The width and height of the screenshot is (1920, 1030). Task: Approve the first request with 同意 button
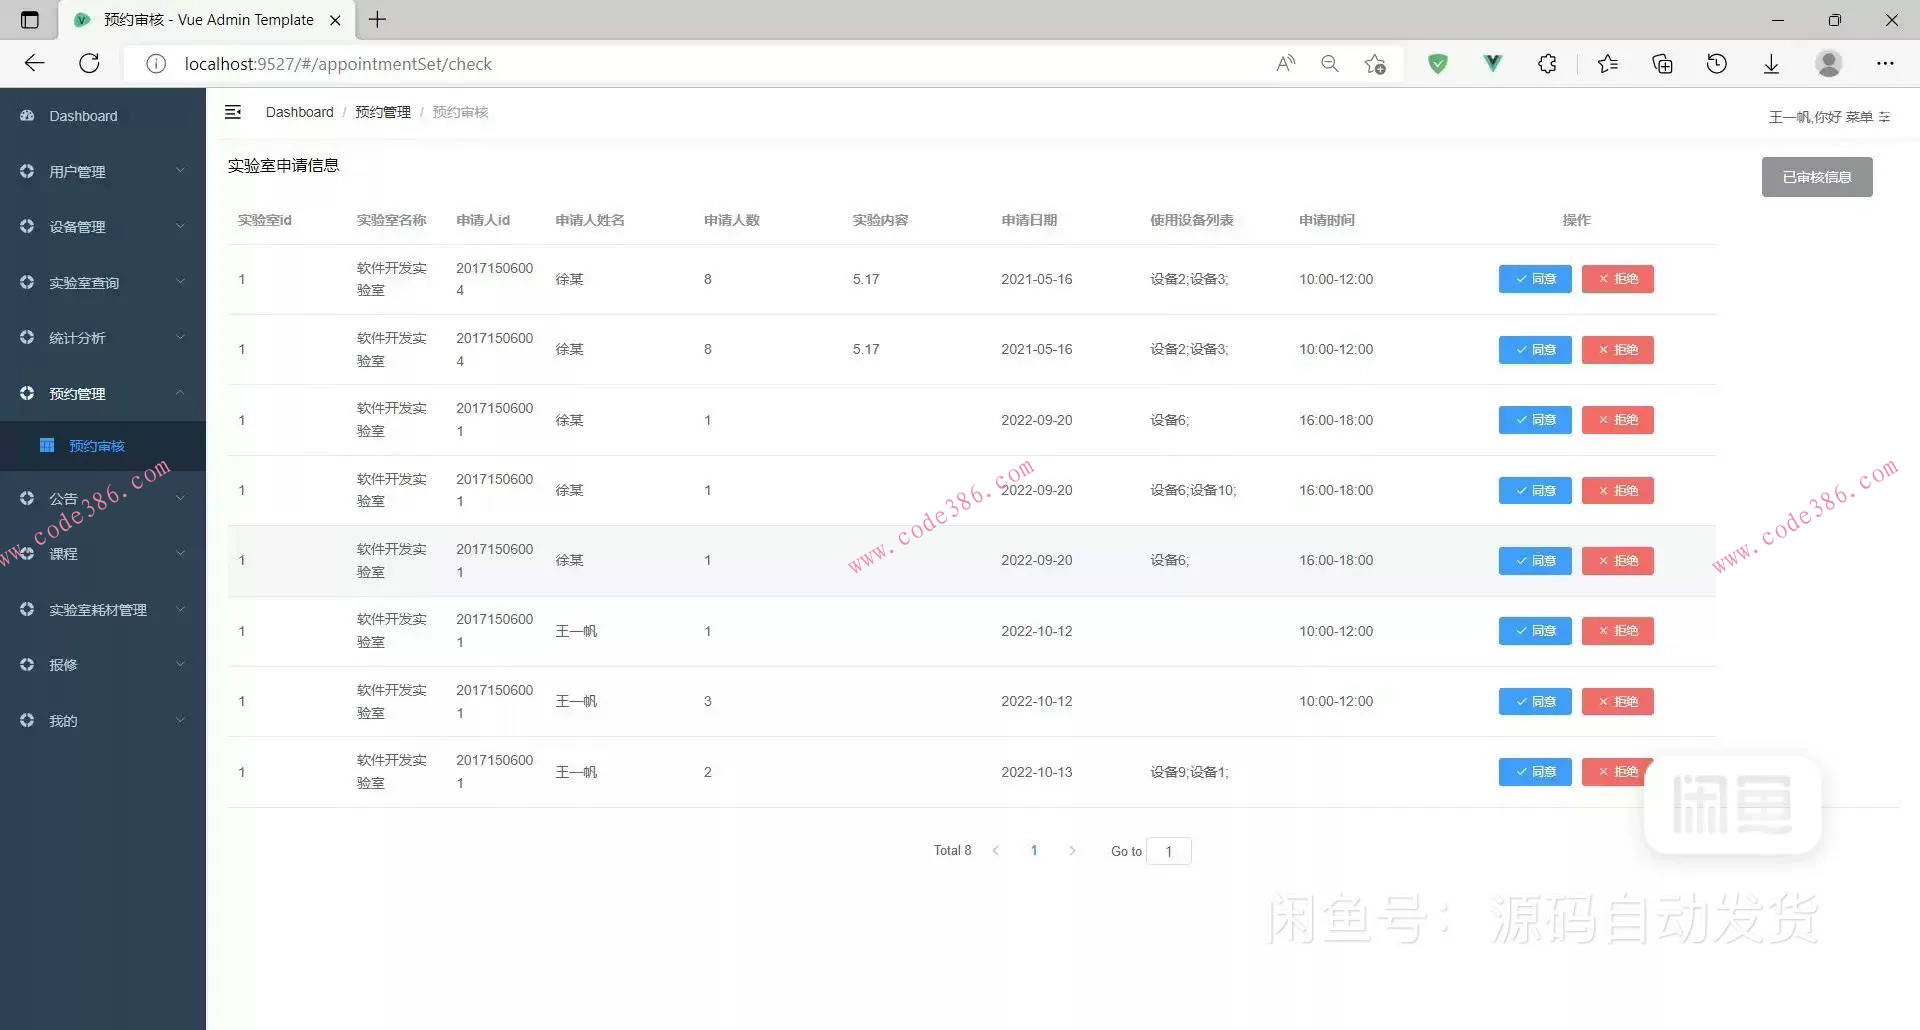pyautogui.click(x=1534, y=279)
